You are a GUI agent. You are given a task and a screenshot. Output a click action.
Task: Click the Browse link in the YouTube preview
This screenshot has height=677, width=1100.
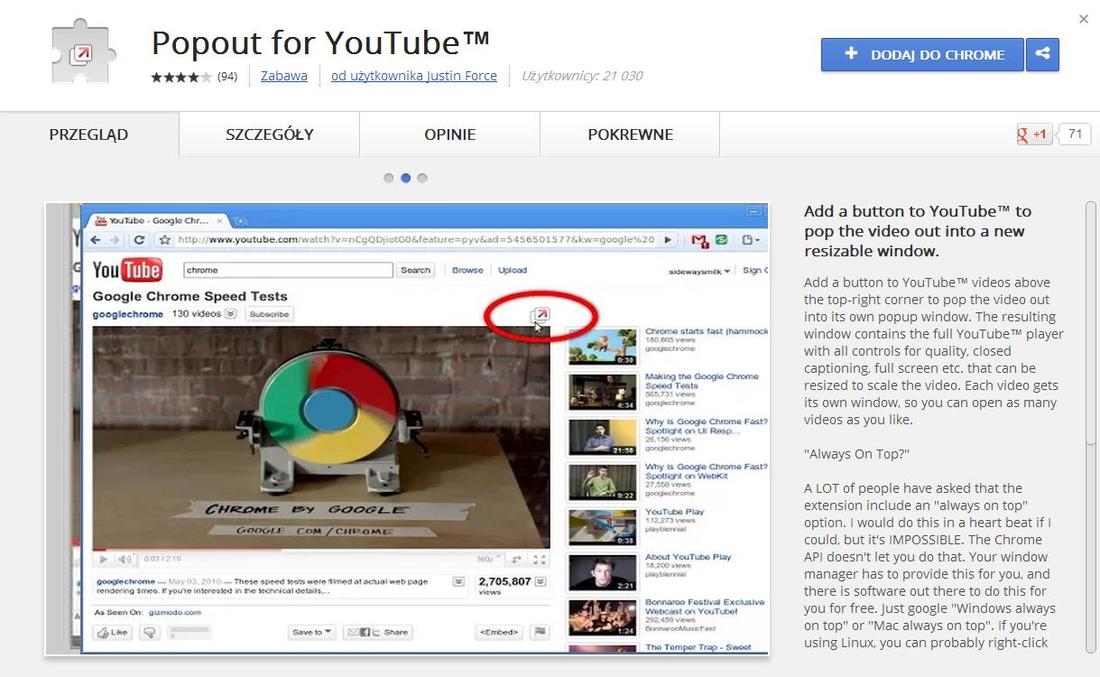tap(467, 270)
